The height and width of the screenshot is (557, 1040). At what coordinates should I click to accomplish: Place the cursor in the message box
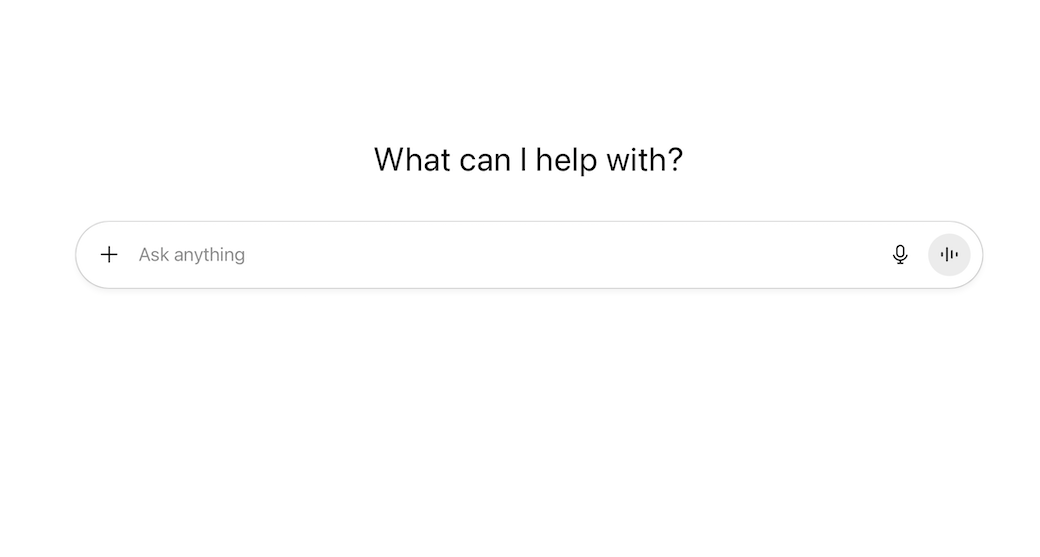click(500, 255)
